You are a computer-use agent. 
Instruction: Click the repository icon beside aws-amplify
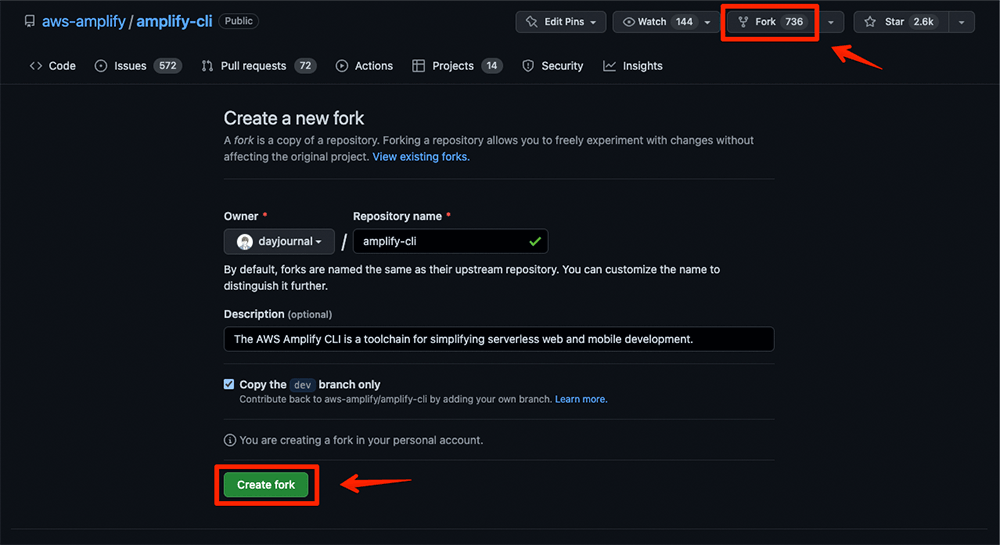(x=29, y=21)
